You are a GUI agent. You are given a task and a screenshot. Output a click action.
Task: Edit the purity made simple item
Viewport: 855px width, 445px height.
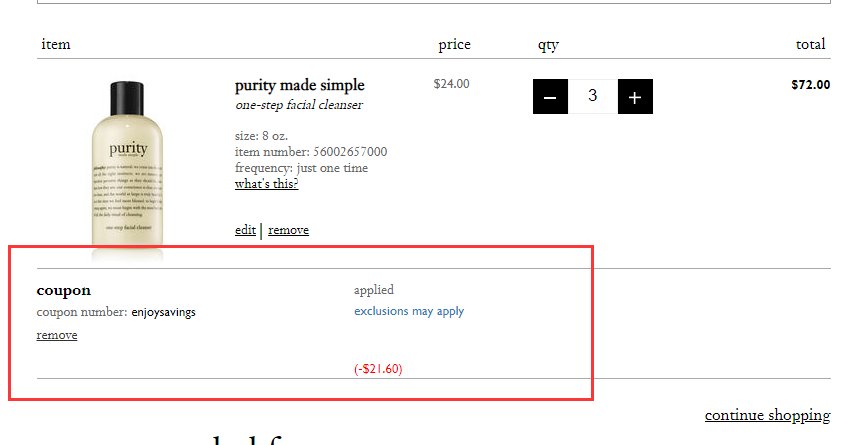pyautogui.click(x=245, y=230)
